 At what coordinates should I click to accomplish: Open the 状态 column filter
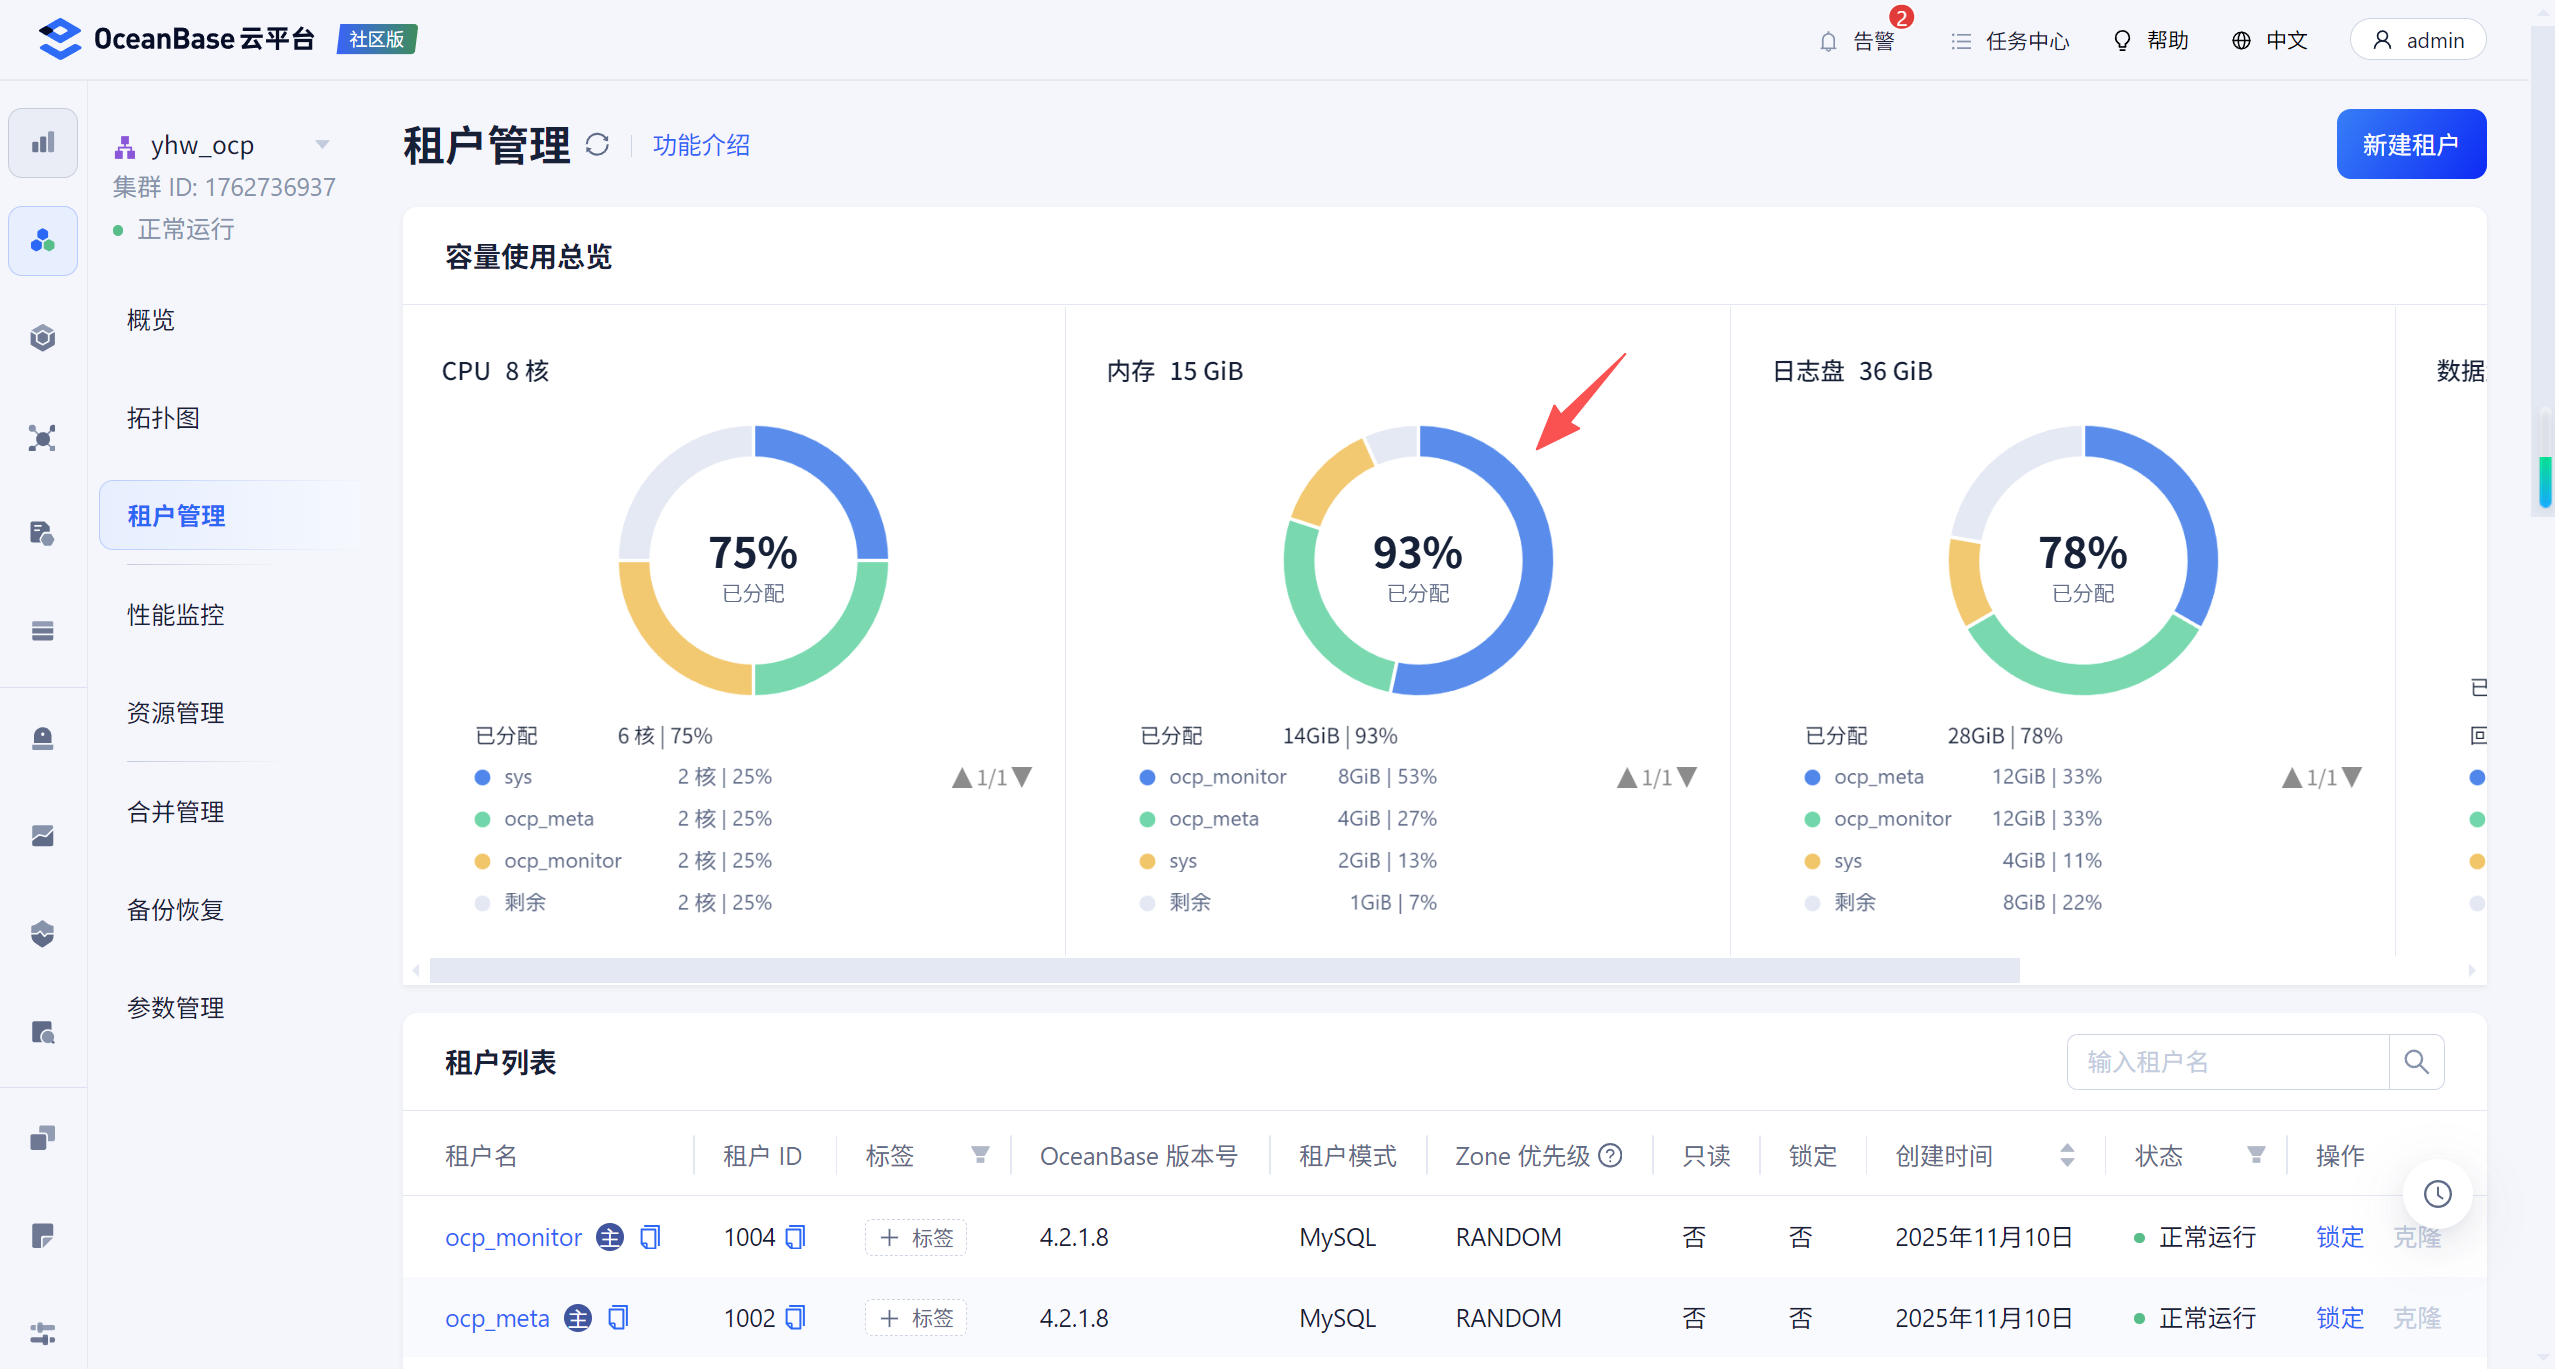[2256, 1156]
